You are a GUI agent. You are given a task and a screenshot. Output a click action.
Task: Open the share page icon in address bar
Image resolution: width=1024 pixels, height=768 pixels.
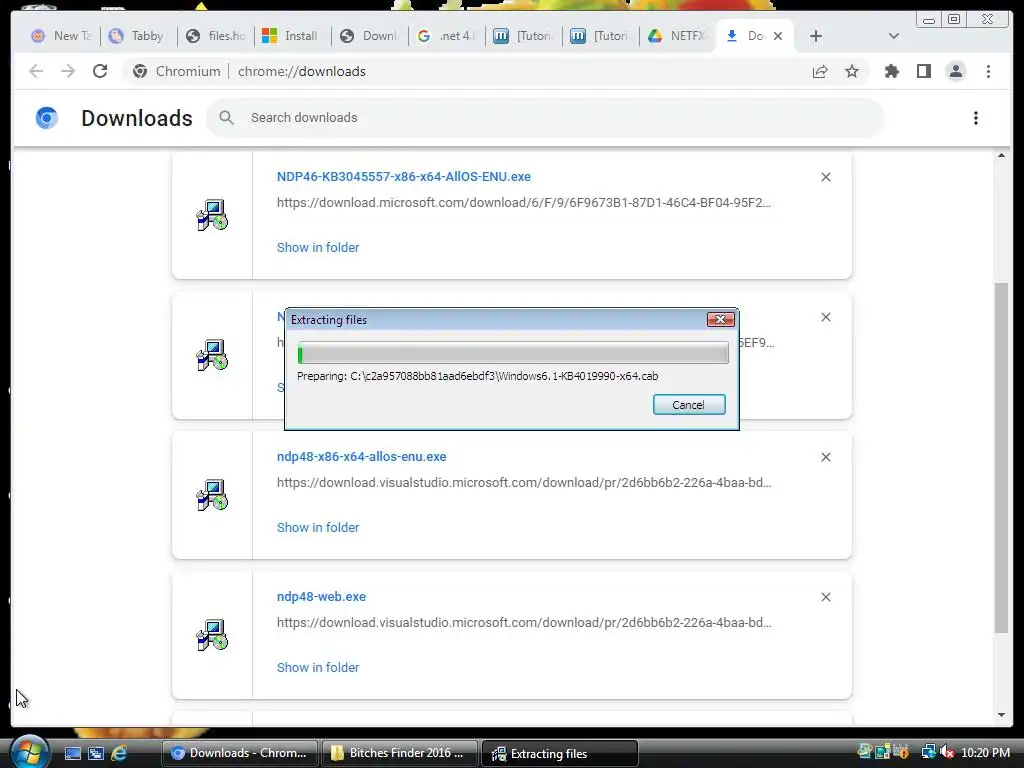click(x=820, y=71)
